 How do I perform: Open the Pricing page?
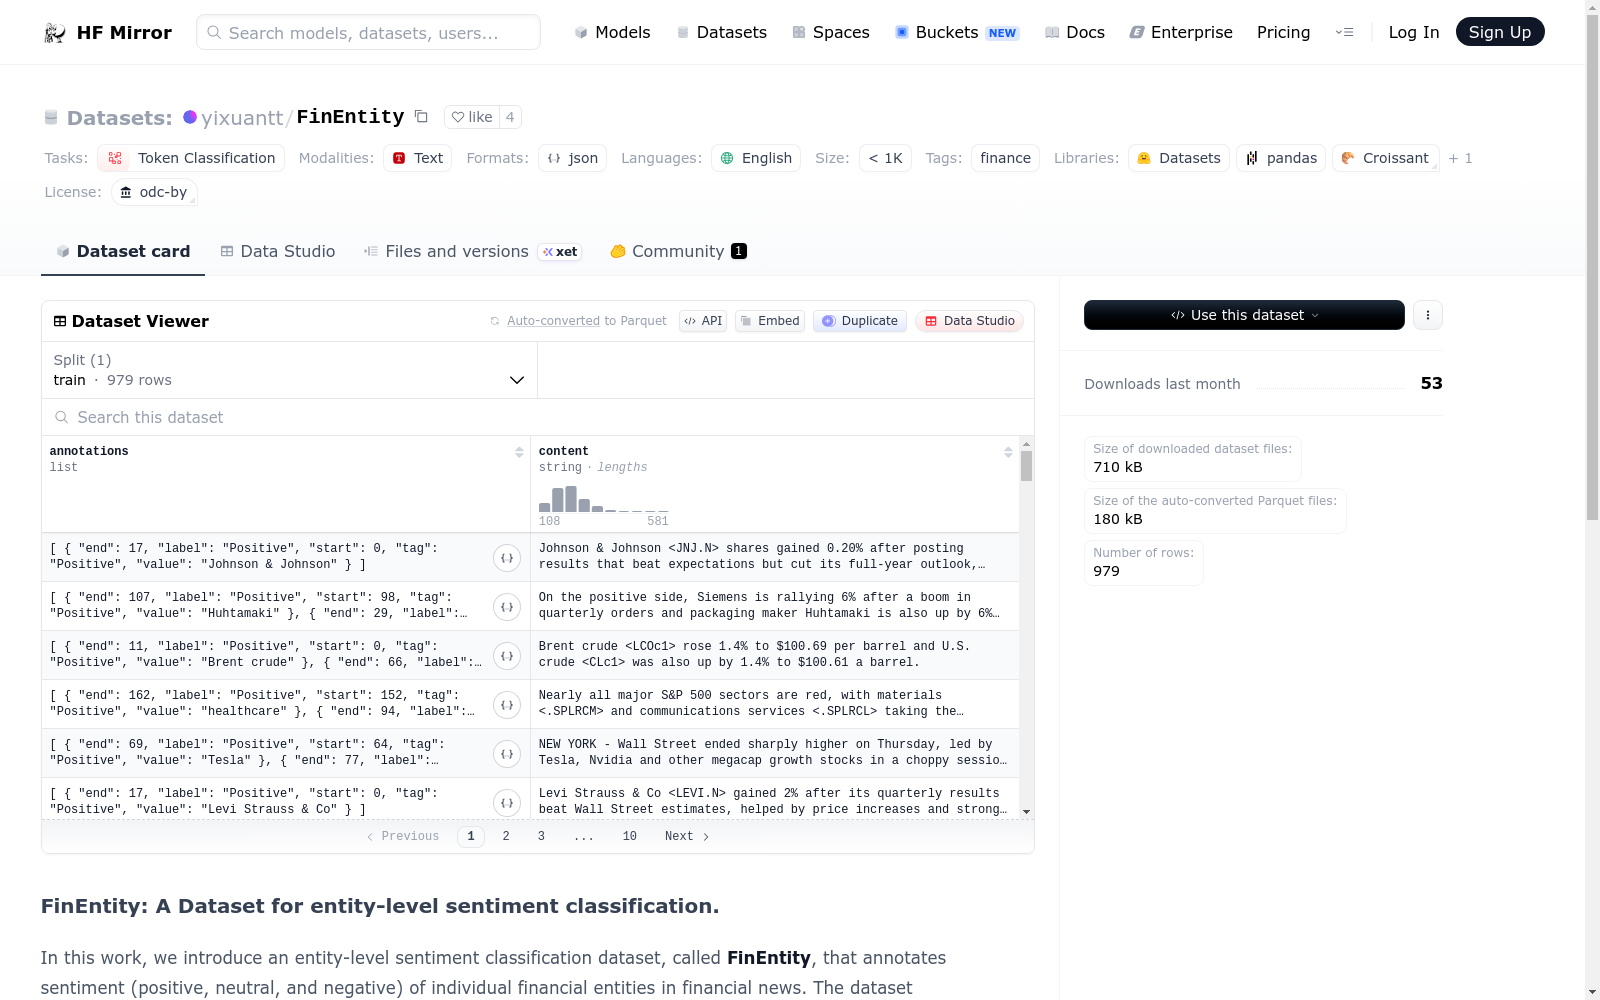click(x=1283, y=32)
